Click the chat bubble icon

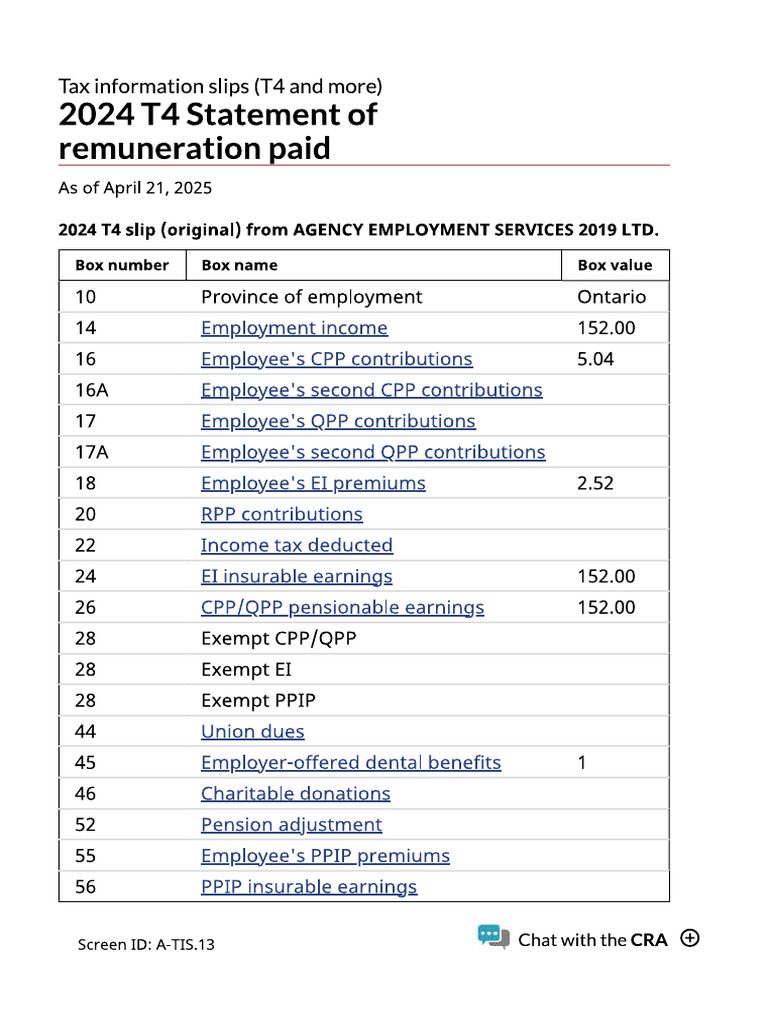pyautogui.click(x=493, y=937)
